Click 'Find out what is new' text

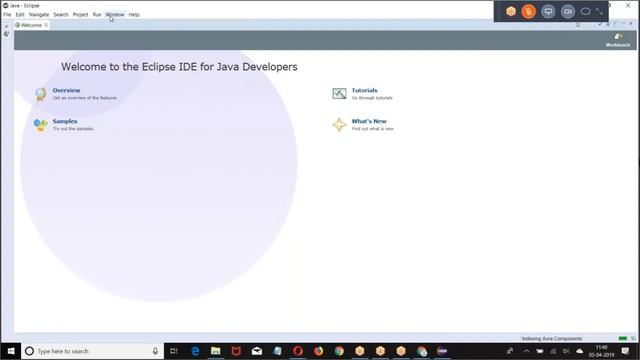click(373, 129)
